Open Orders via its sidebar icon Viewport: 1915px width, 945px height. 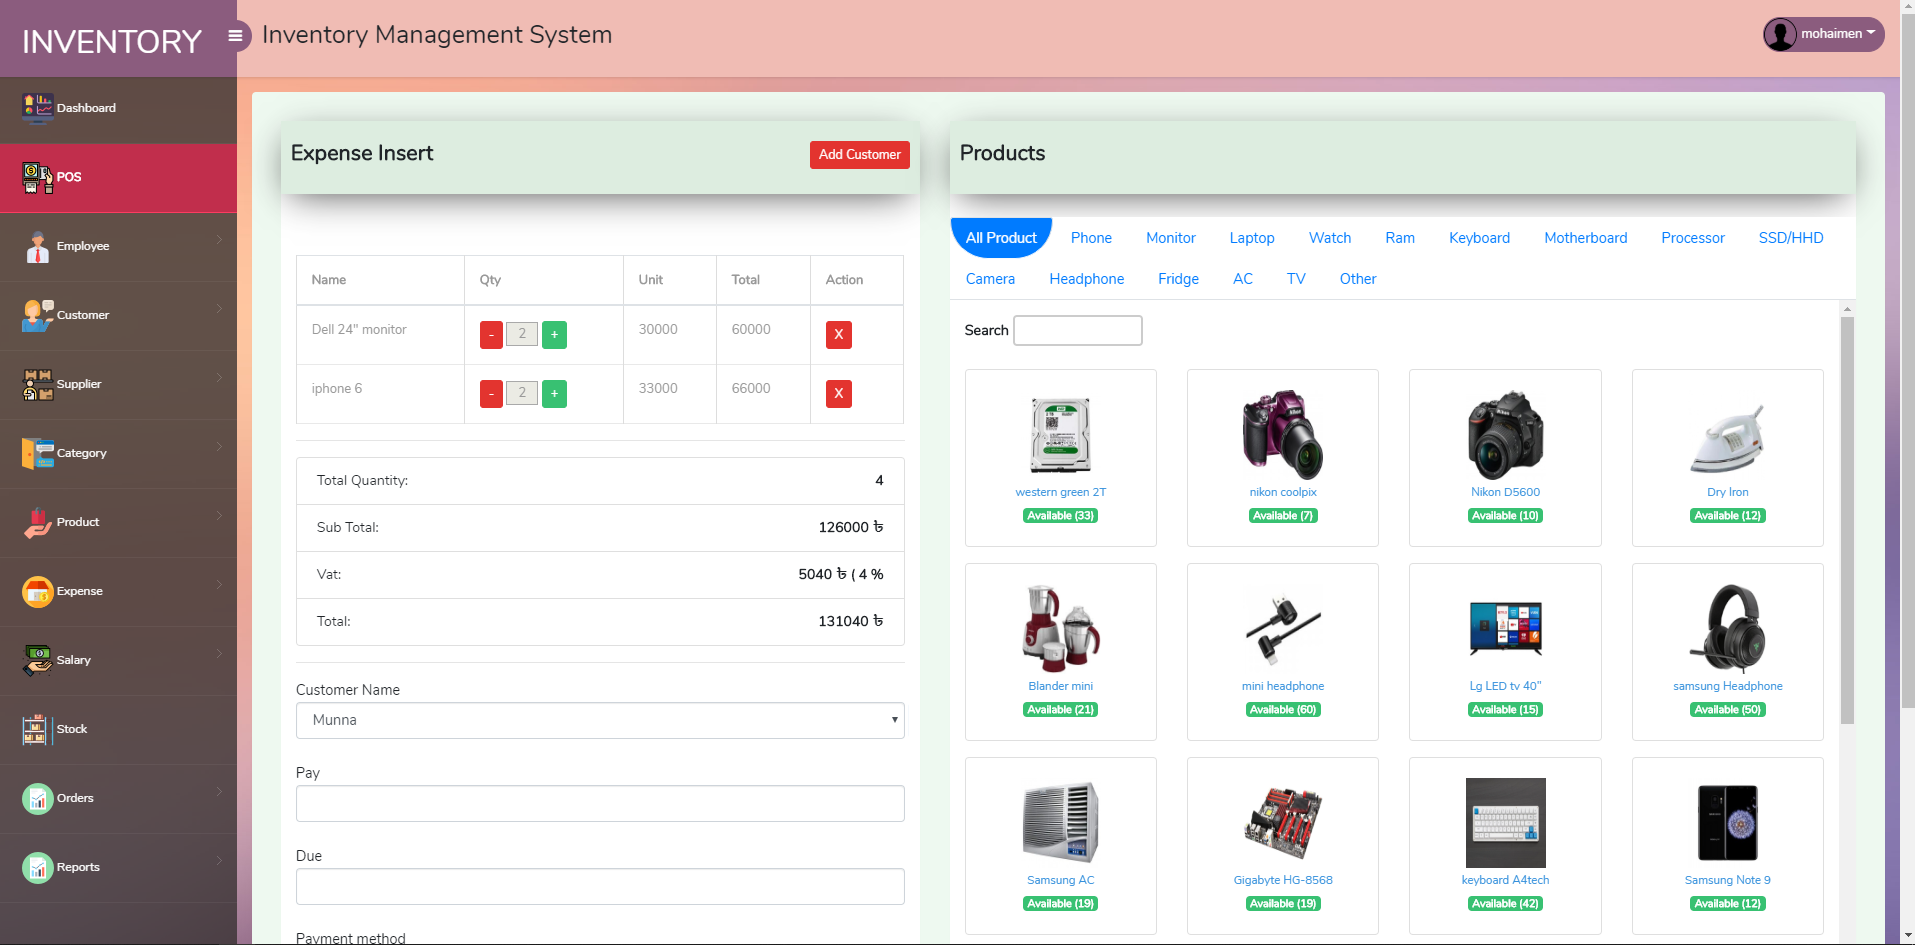pos(38,798)
